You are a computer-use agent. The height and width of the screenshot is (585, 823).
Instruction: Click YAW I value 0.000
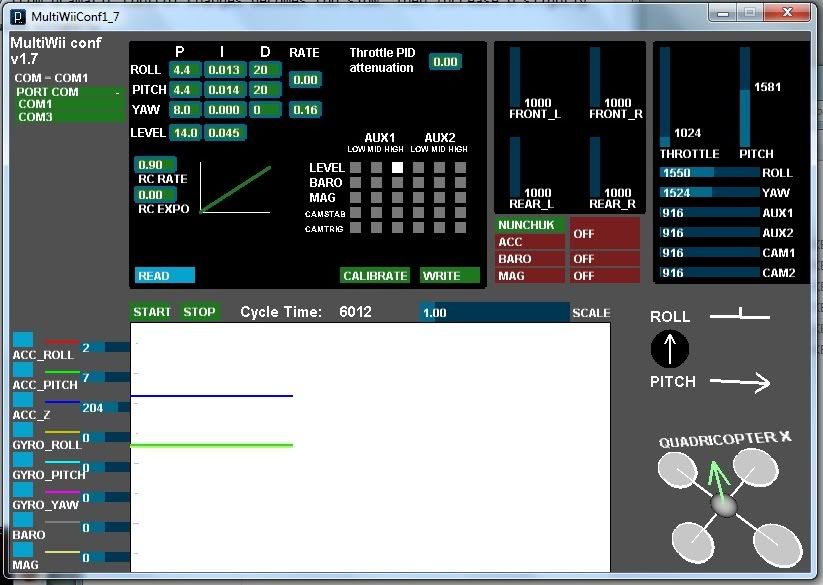point(225,110)
